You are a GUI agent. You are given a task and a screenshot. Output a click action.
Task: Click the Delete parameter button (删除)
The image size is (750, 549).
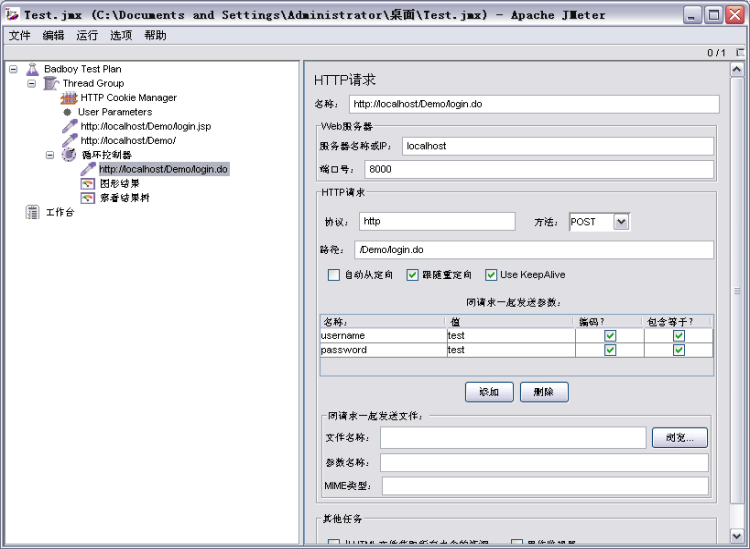click(x=544, y=392)
